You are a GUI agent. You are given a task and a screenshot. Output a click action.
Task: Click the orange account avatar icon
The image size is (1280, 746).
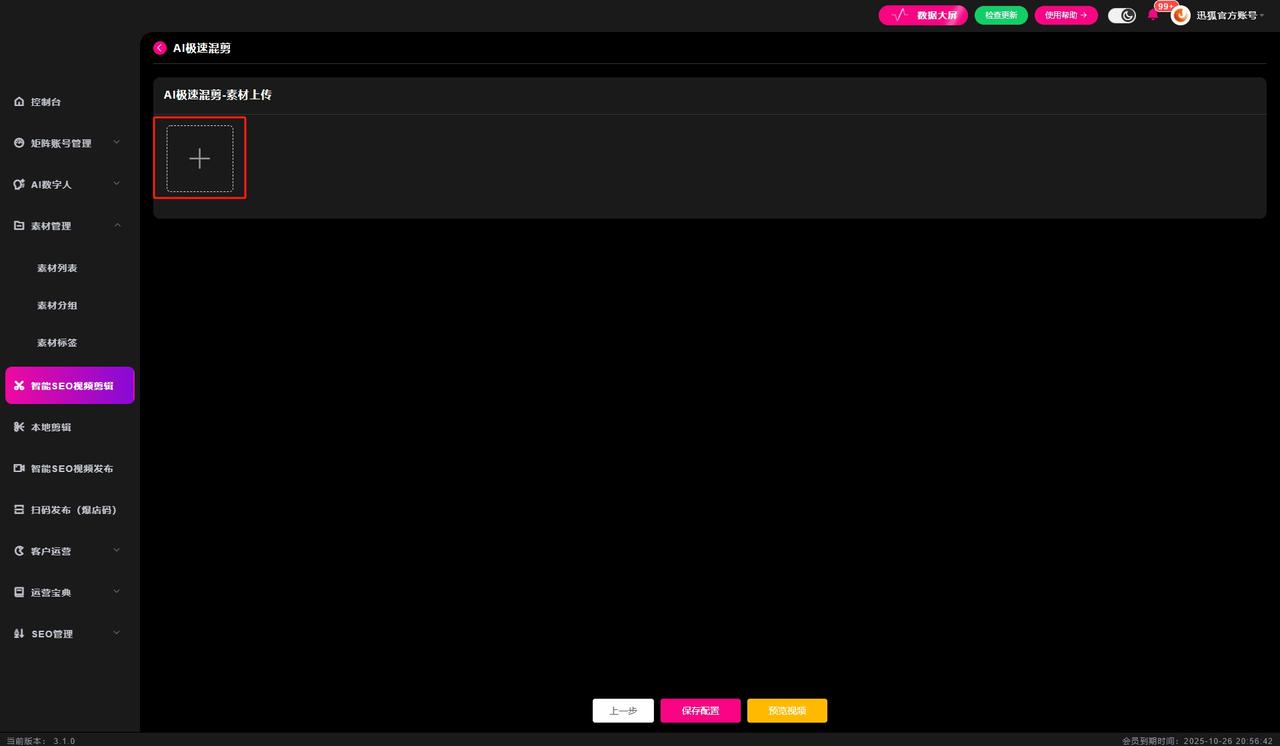[1180, 15]
